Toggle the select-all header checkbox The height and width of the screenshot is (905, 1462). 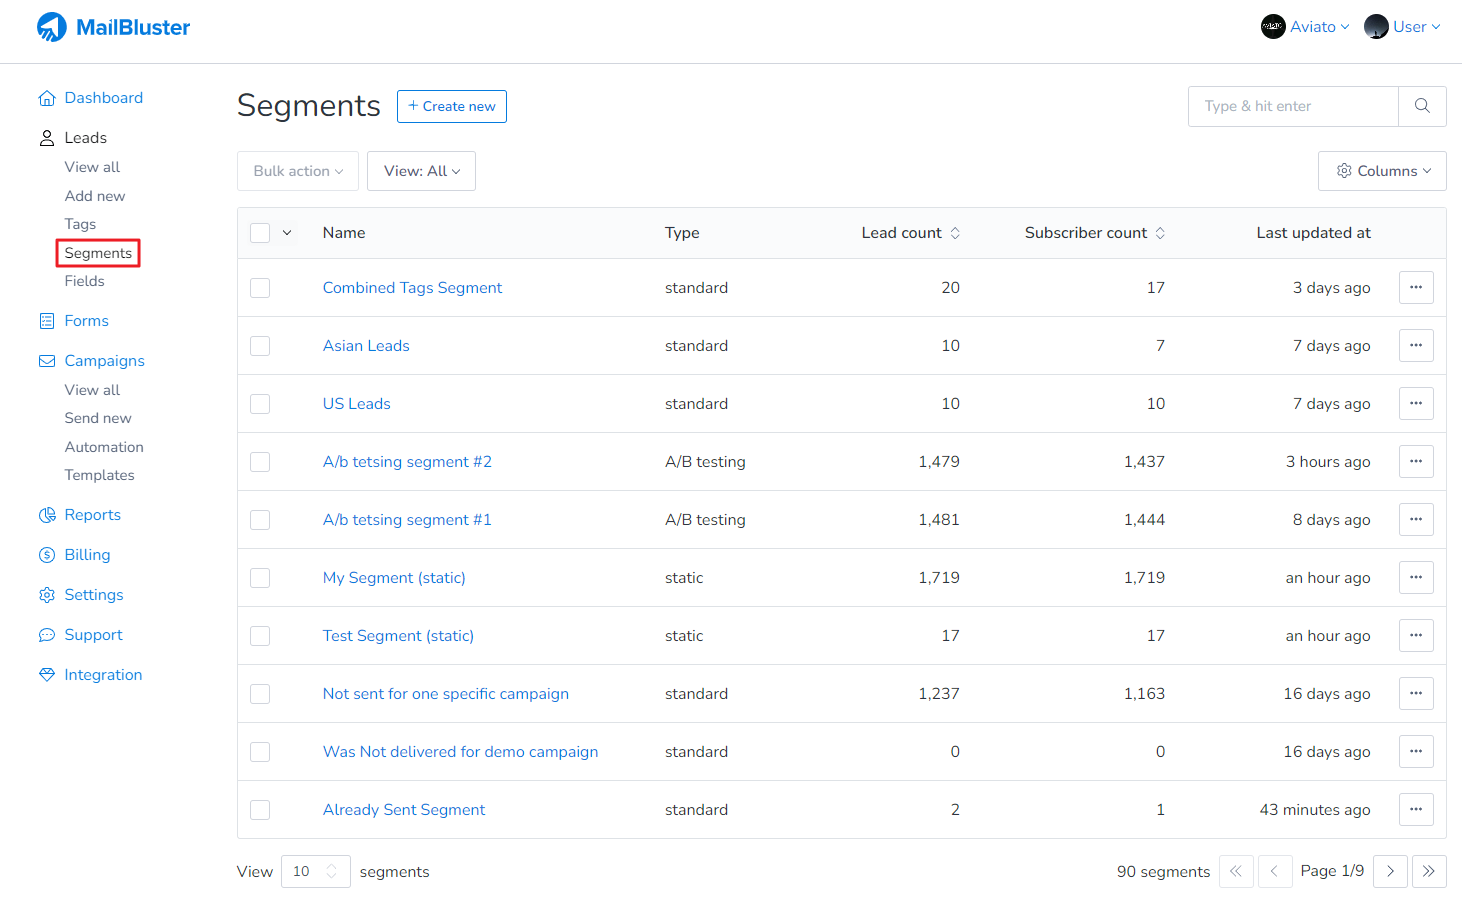click(260, 233)
